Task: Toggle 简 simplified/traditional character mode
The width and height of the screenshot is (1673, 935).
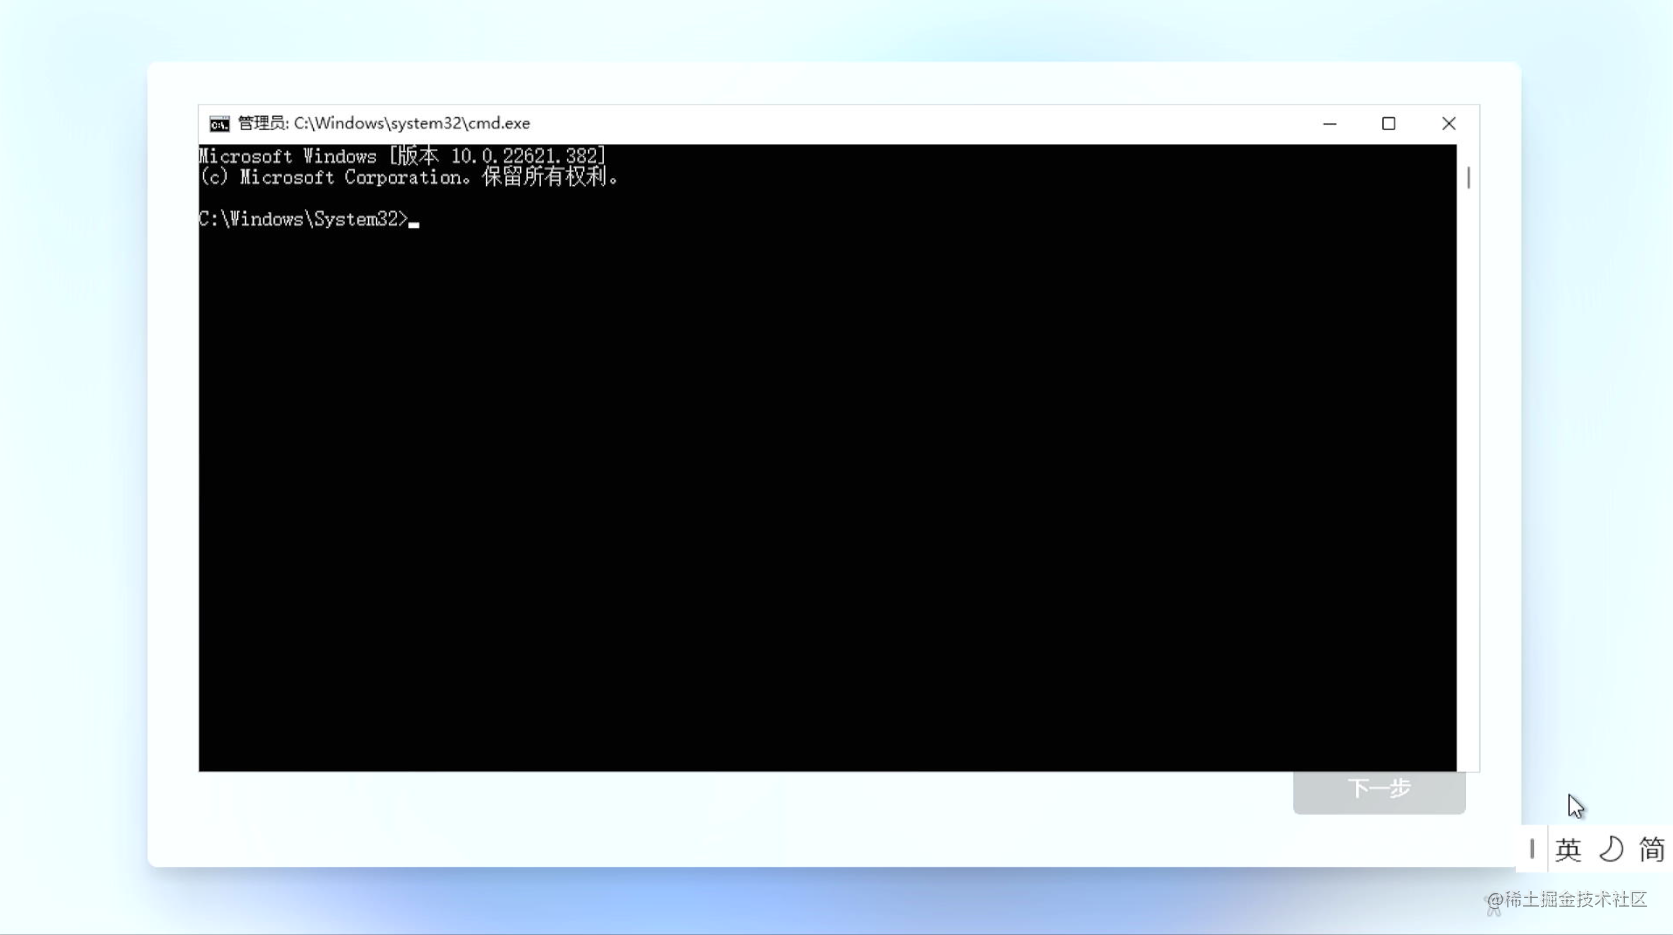Action: click(1652, 849)
